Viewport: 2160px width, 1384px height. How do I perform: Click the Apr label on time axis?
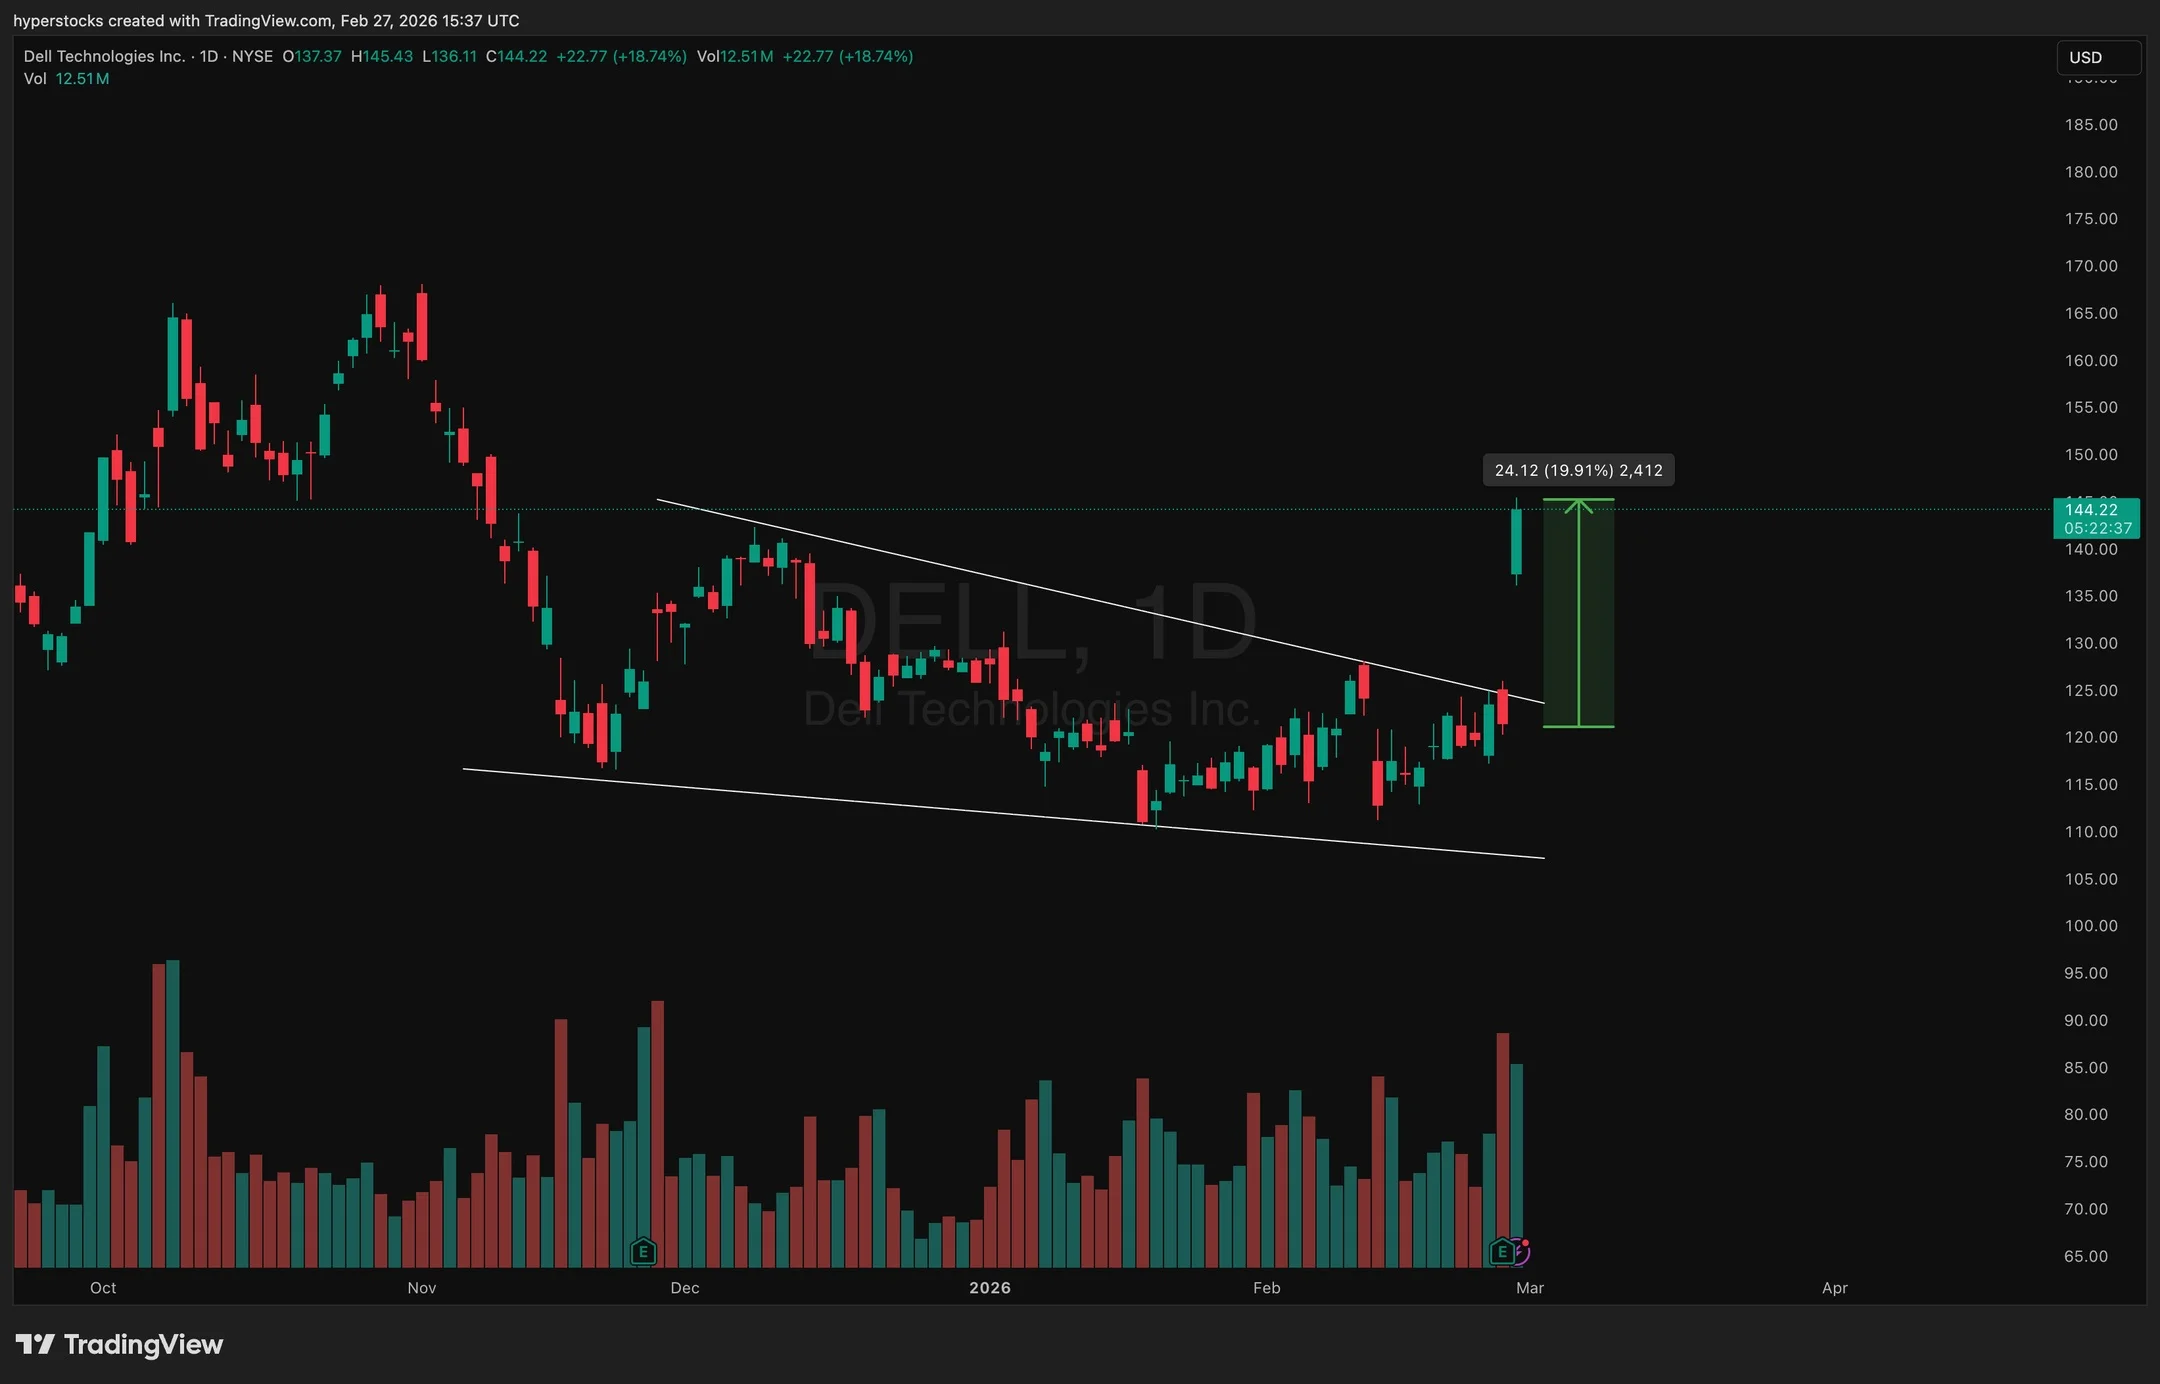click(1835, 1288)
